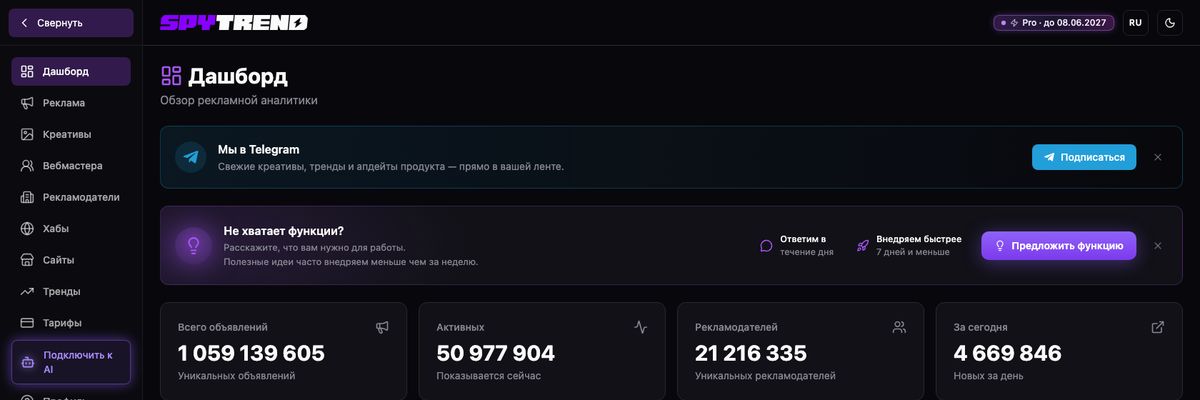This screenshot has width=1200, height=400.
Task: Switch language with the RU button
Action: [1135, 22]
